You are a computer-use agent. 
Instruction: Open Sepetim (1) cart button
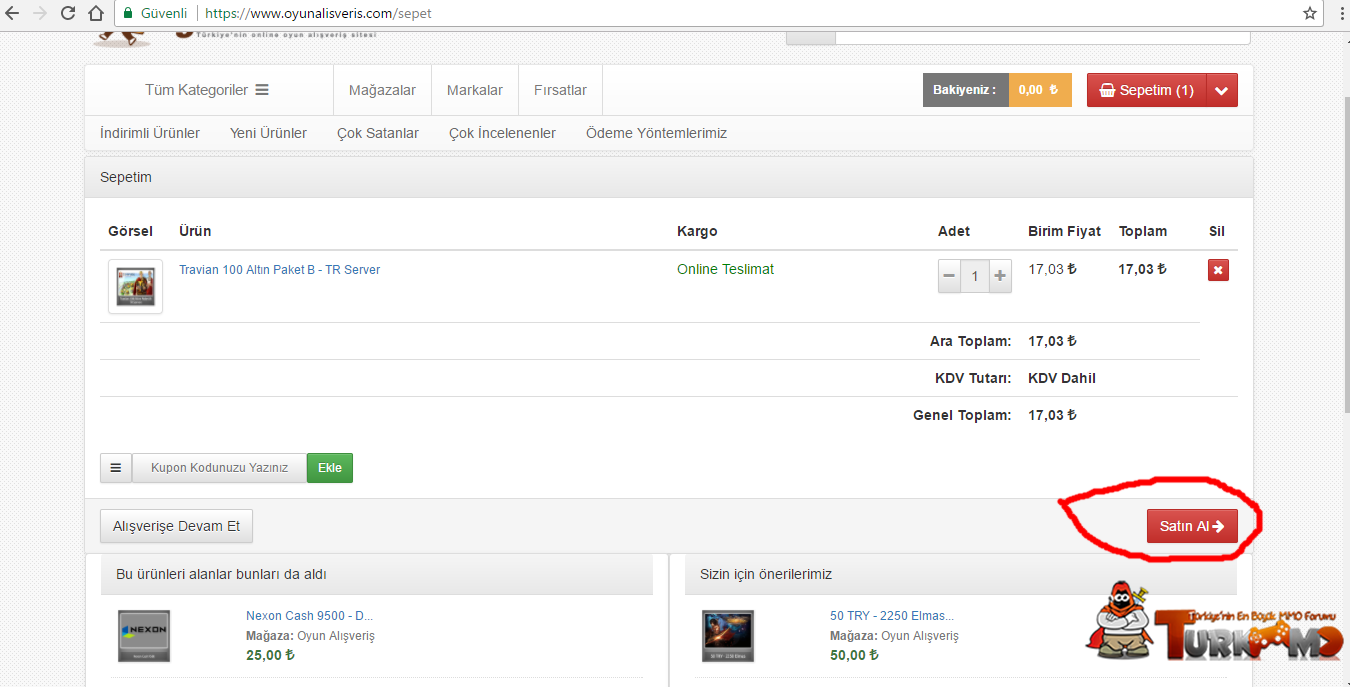(x=1146, y=90)
